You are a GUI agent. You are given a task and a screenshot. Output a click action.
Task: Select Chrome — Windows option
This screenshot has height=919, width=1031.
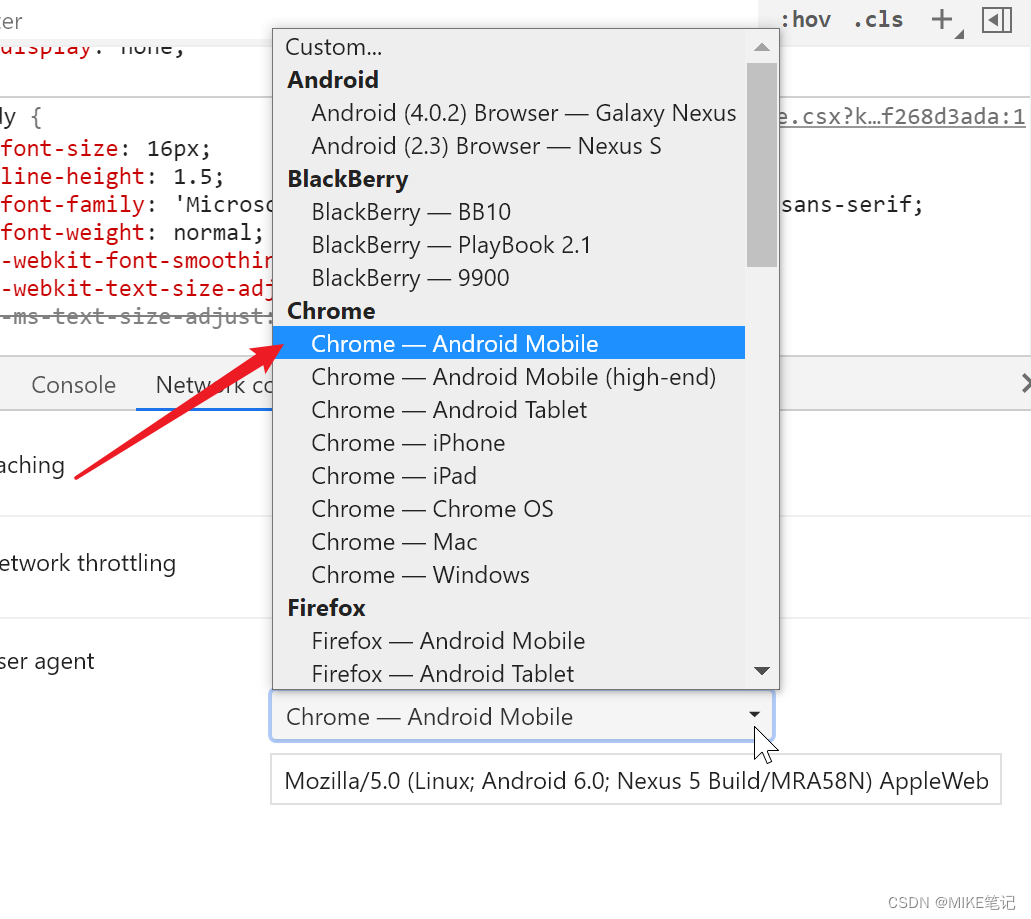(509, 575)
